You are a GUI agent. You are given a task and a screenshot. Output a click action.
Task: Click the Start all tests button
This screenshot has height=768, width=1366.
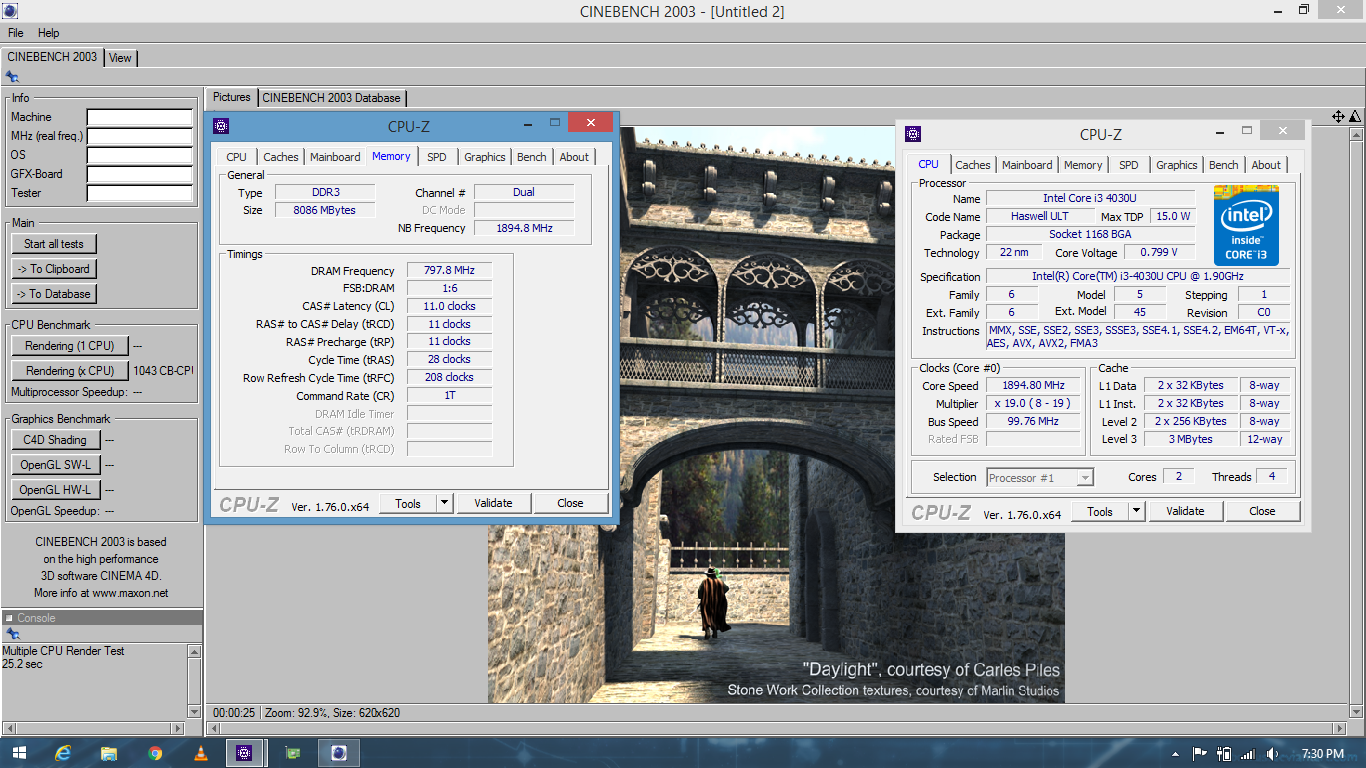(54, 244)
